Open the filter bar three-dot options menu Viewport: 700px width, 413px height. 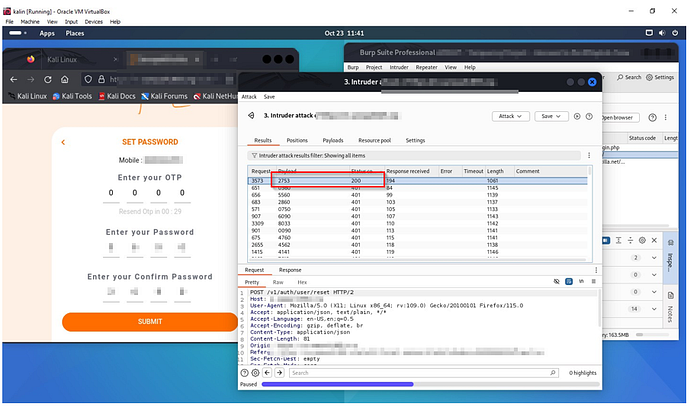(589, 155)
